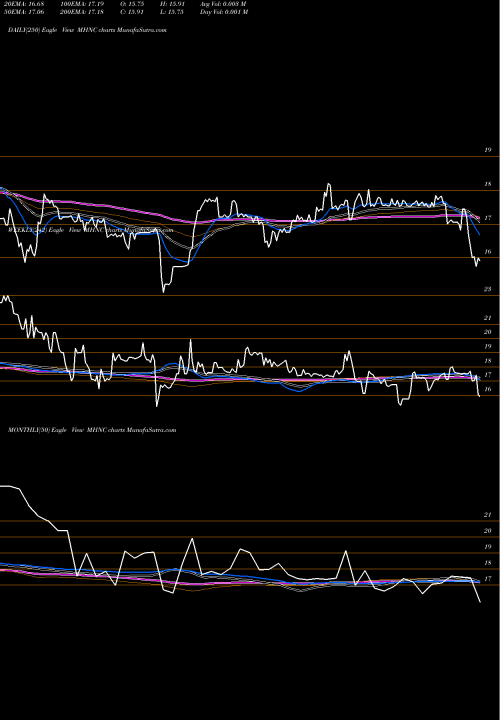Click the MONTHLY(50) Eagle View chart title
The width and height of the screenshot is (500, 720).
[x=92, y=430]
